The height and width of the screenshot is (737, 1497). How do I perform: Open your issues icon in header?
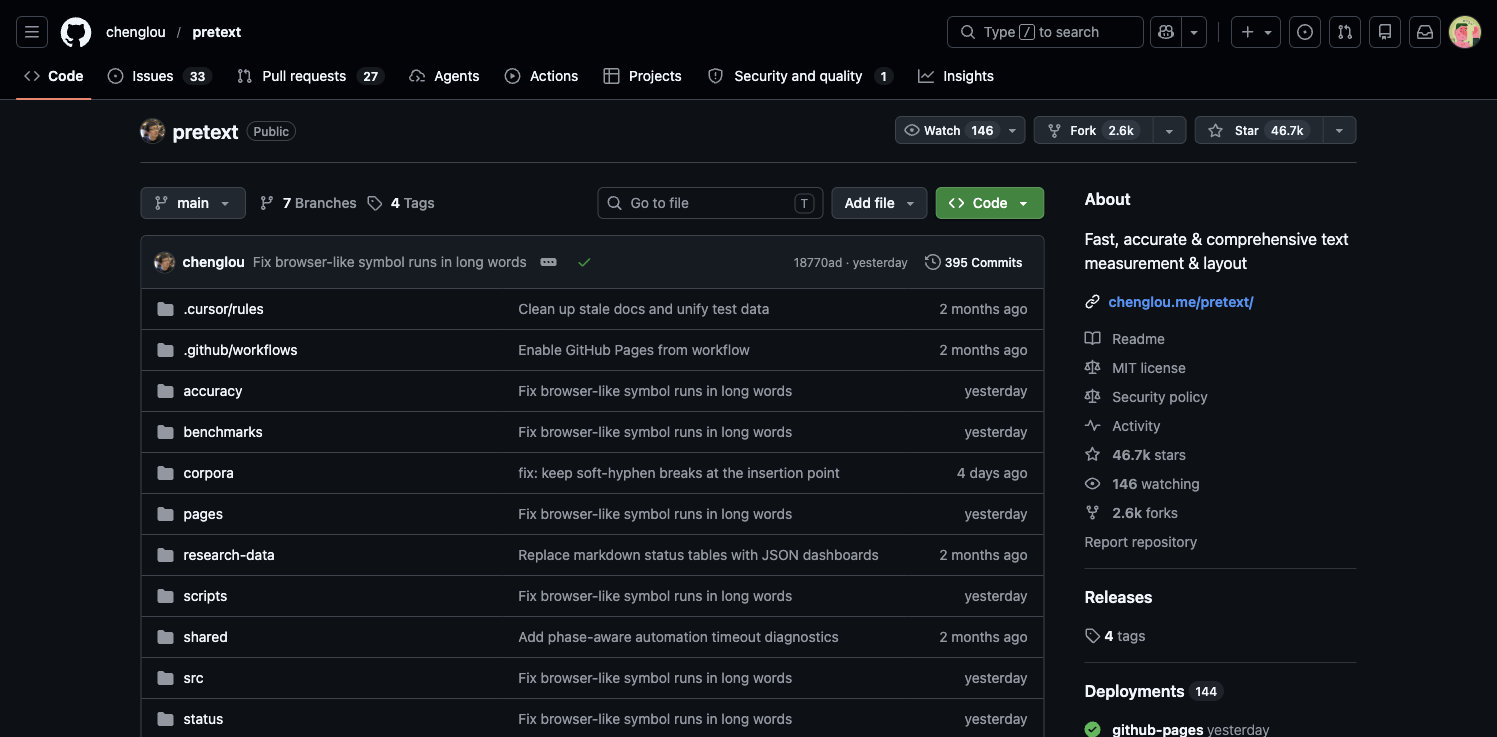point(1305,32)
